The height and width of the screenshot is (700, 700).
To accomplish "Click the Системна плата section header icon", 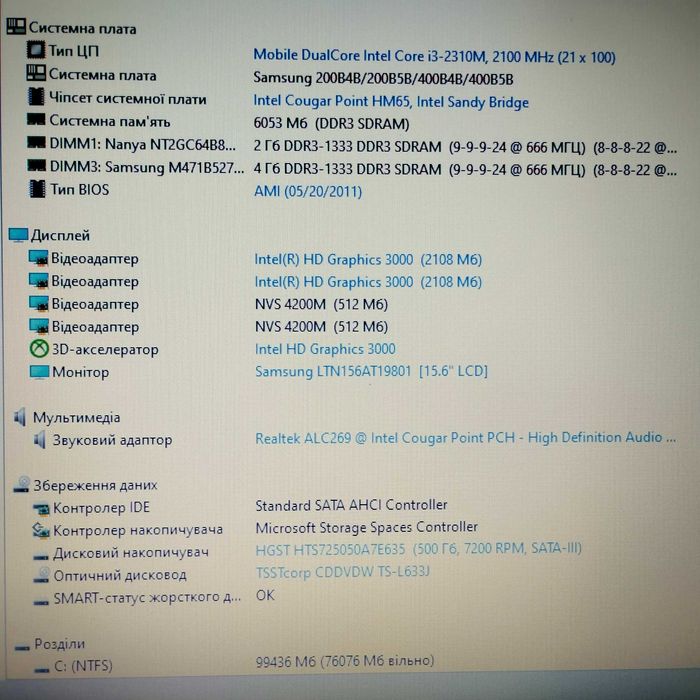I will coord(16,26).
